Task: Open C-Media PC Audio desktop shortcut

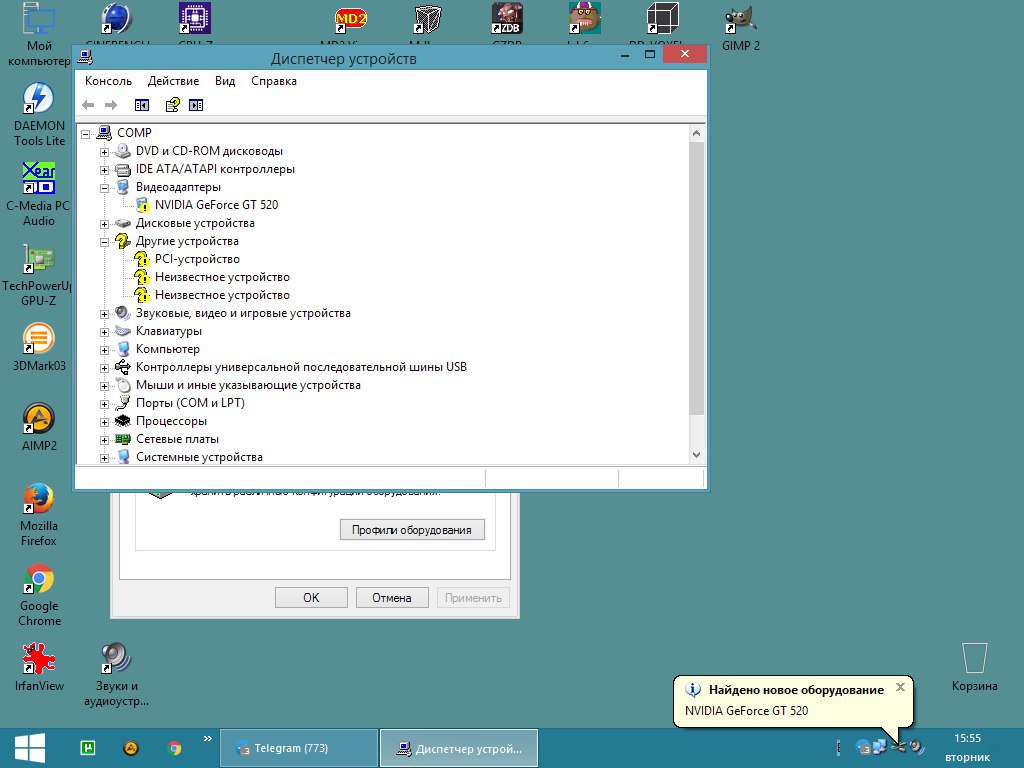Action: [39, 195]
